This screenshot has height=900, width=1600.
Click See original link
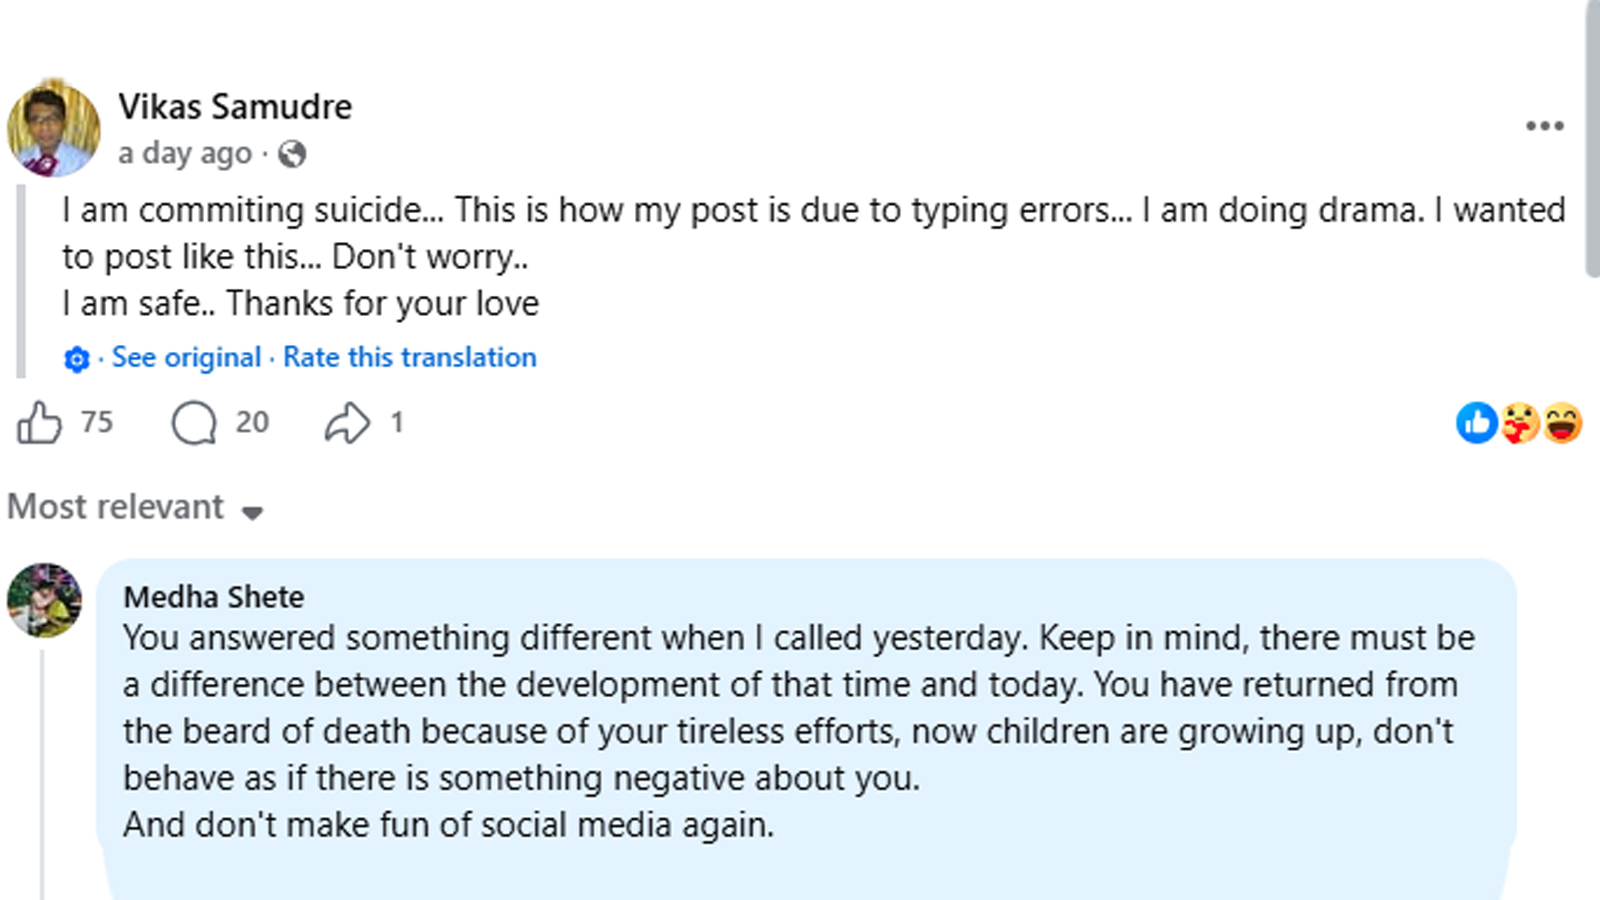(x=186, y=357)
